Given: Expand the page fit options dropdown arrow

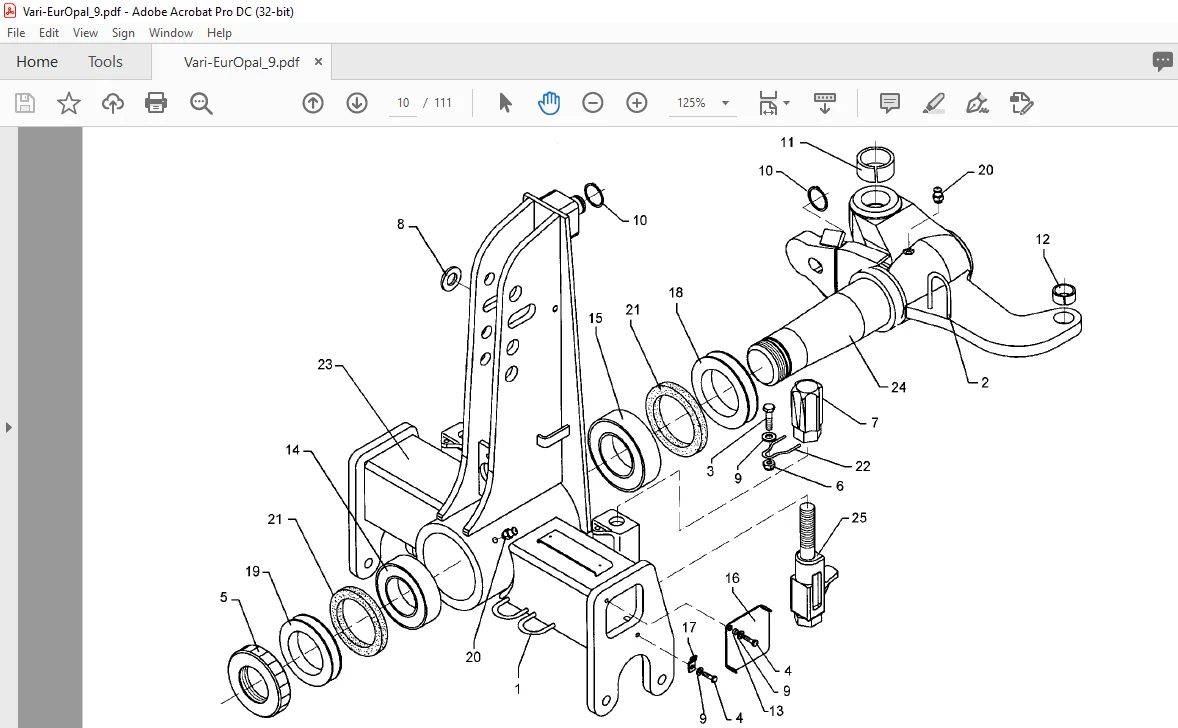Looking at the screenshot, I should [787, 103].
